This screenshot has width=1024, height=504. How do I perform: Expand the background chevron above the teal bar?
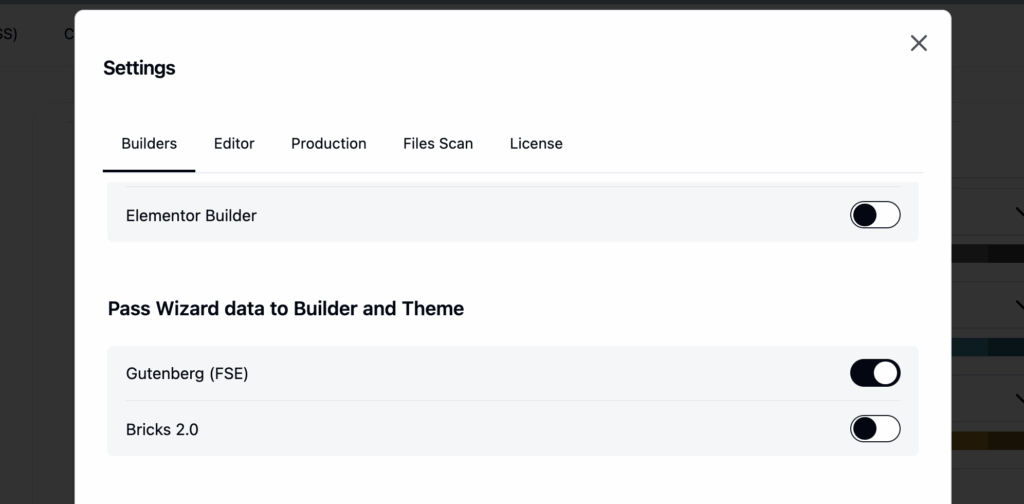point(1019,302)
